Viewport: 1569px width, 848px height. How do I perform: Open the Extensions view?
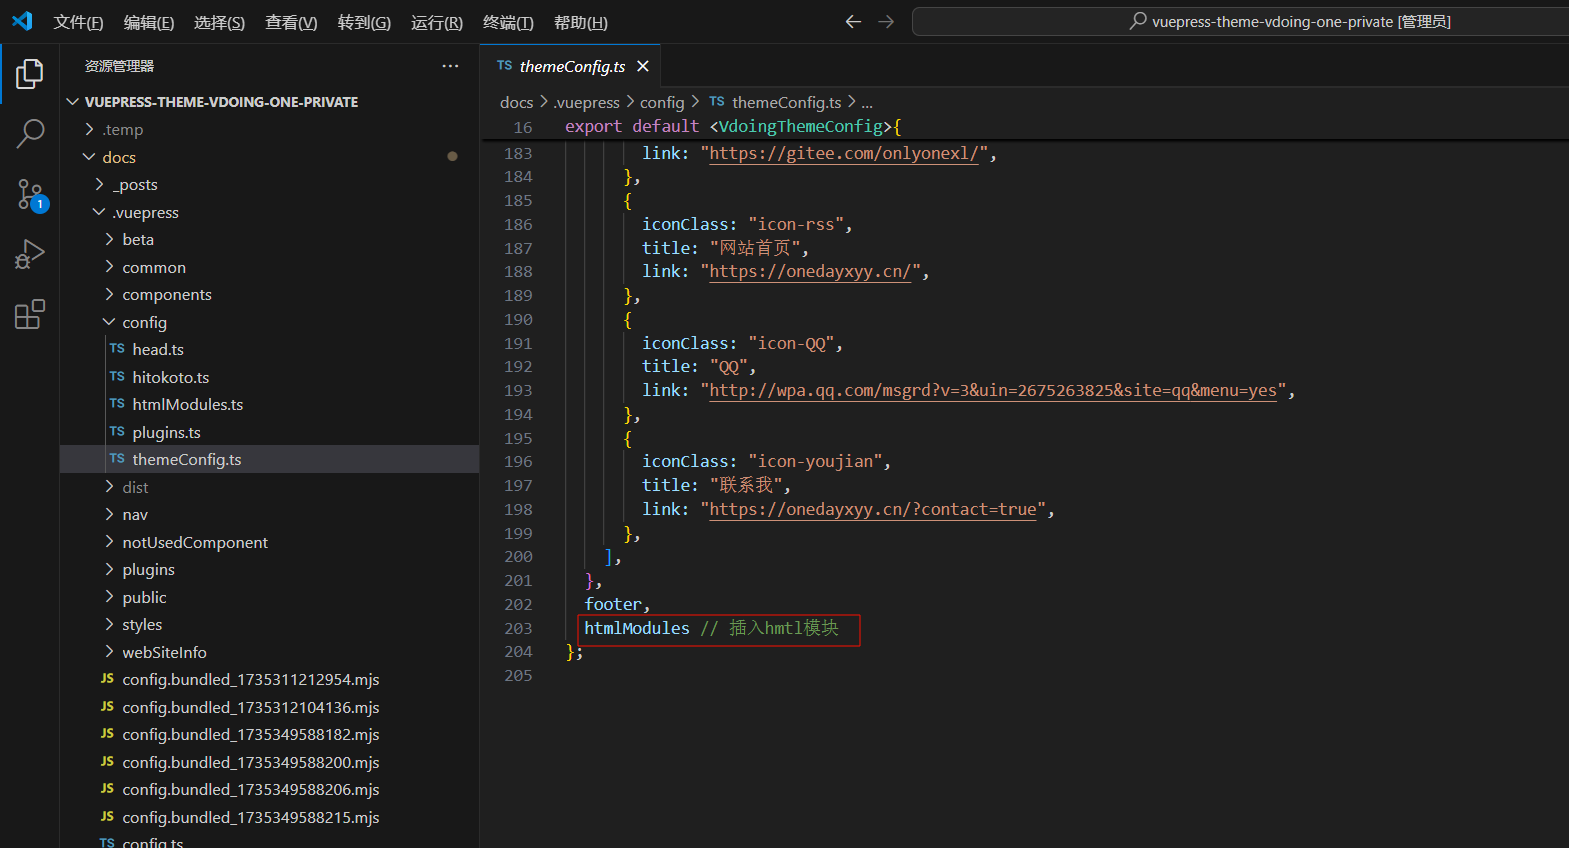click(30, 314)
